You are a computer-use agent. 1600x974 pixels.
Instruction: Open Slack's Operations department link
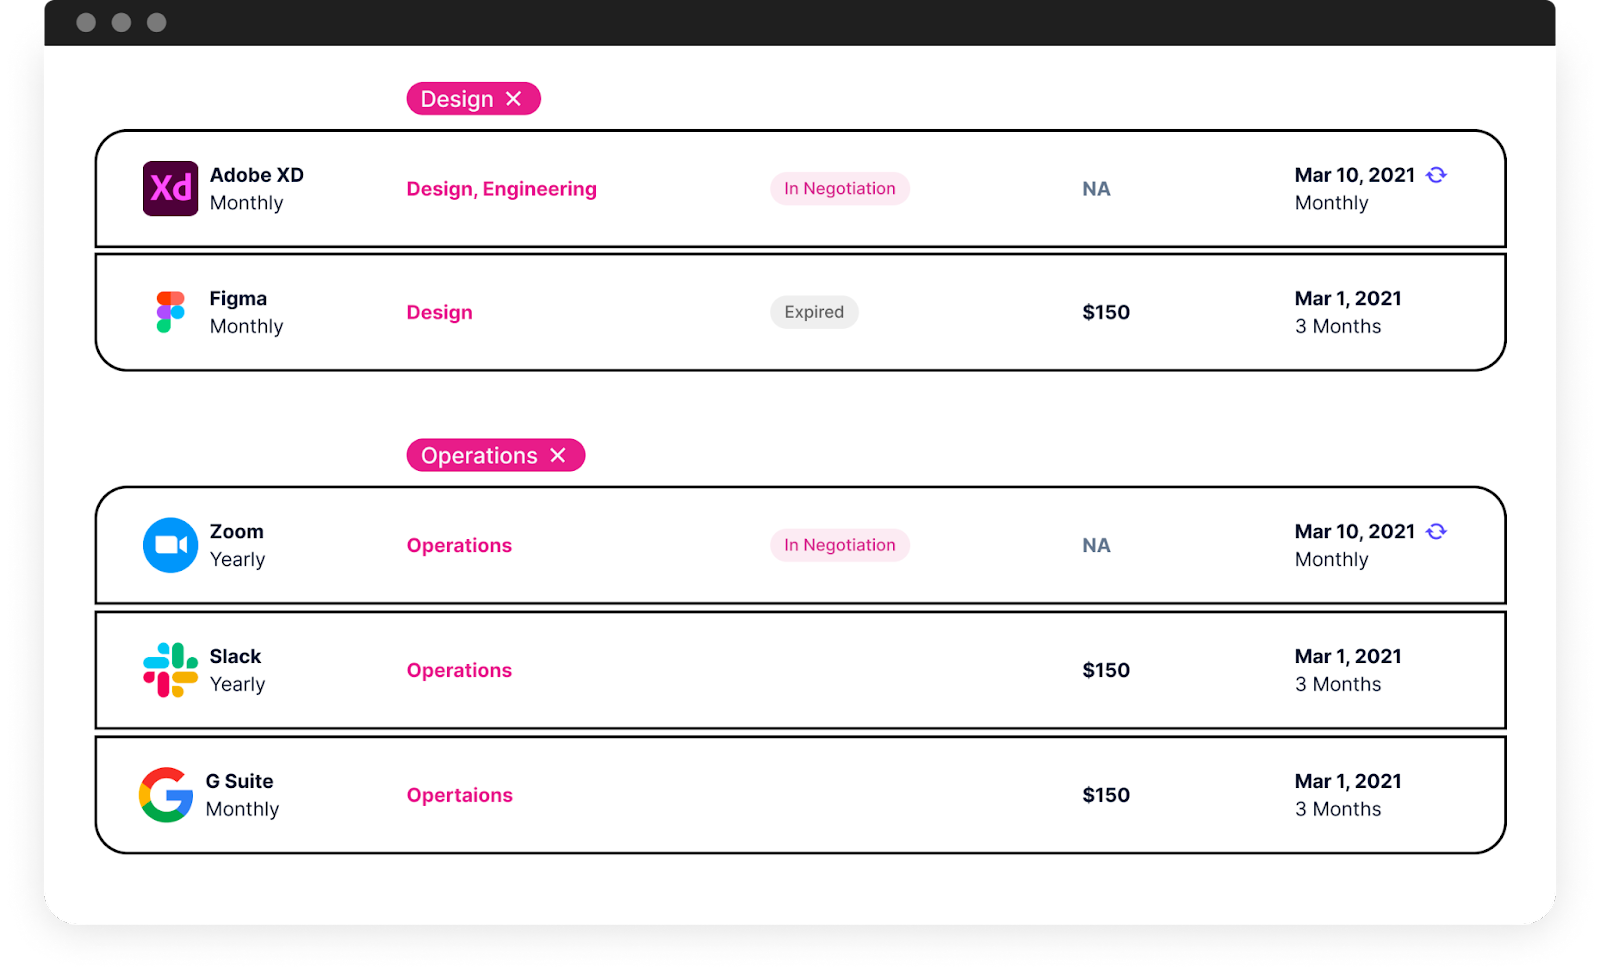tap(459, 670)
